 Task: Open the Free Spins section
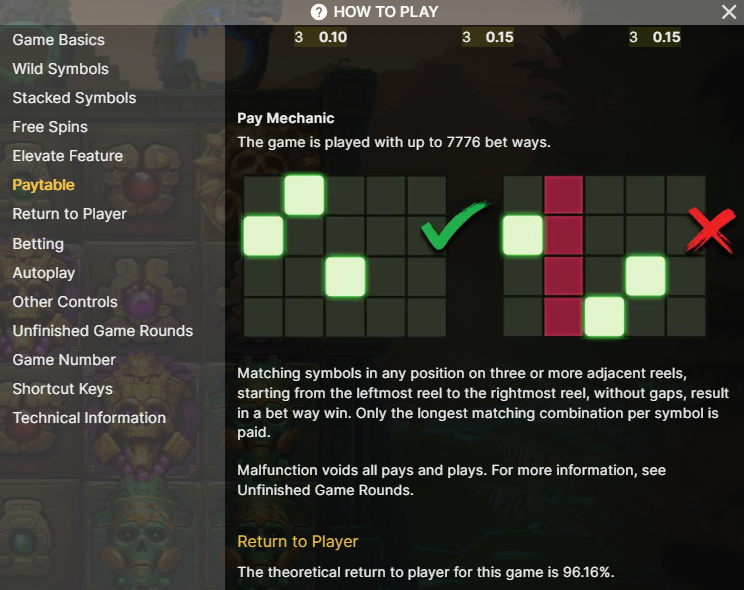tap(50, 127)
